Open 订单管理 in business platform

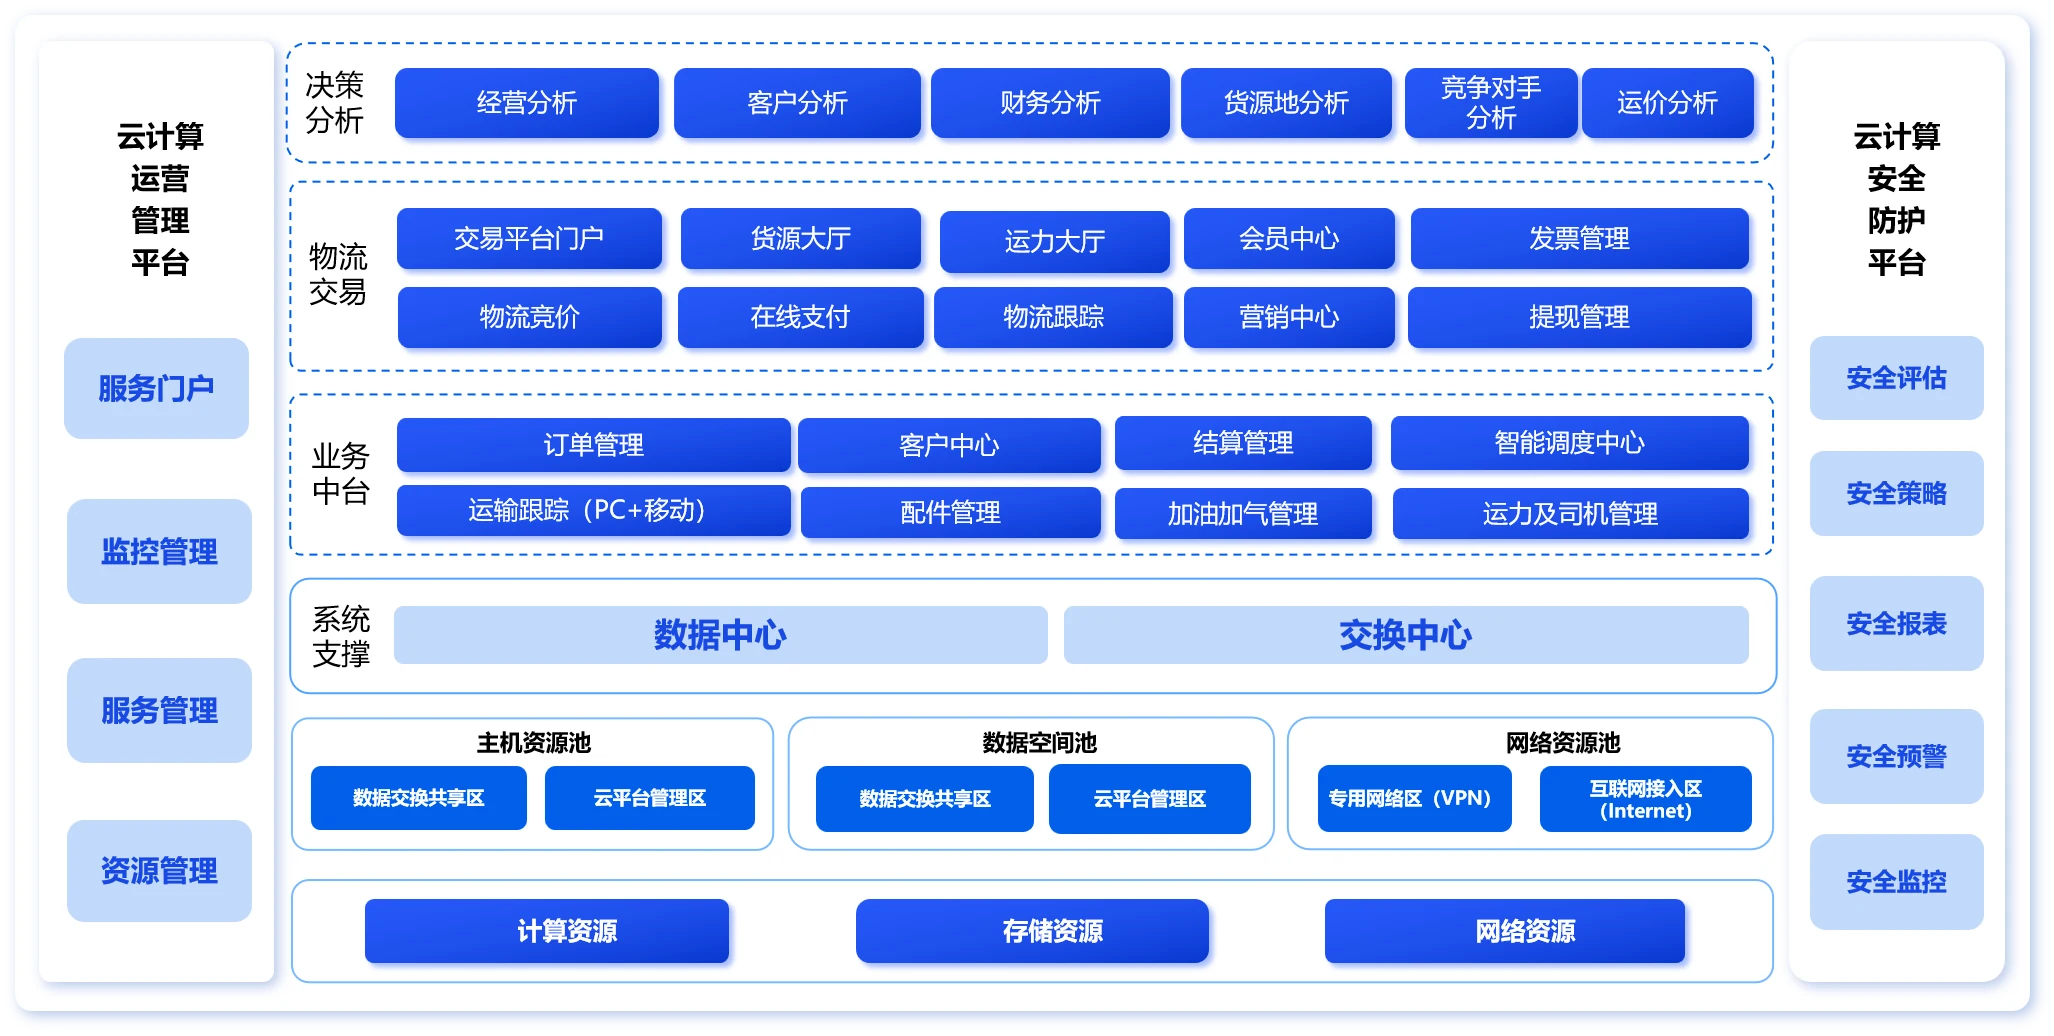tap(593, 445)
